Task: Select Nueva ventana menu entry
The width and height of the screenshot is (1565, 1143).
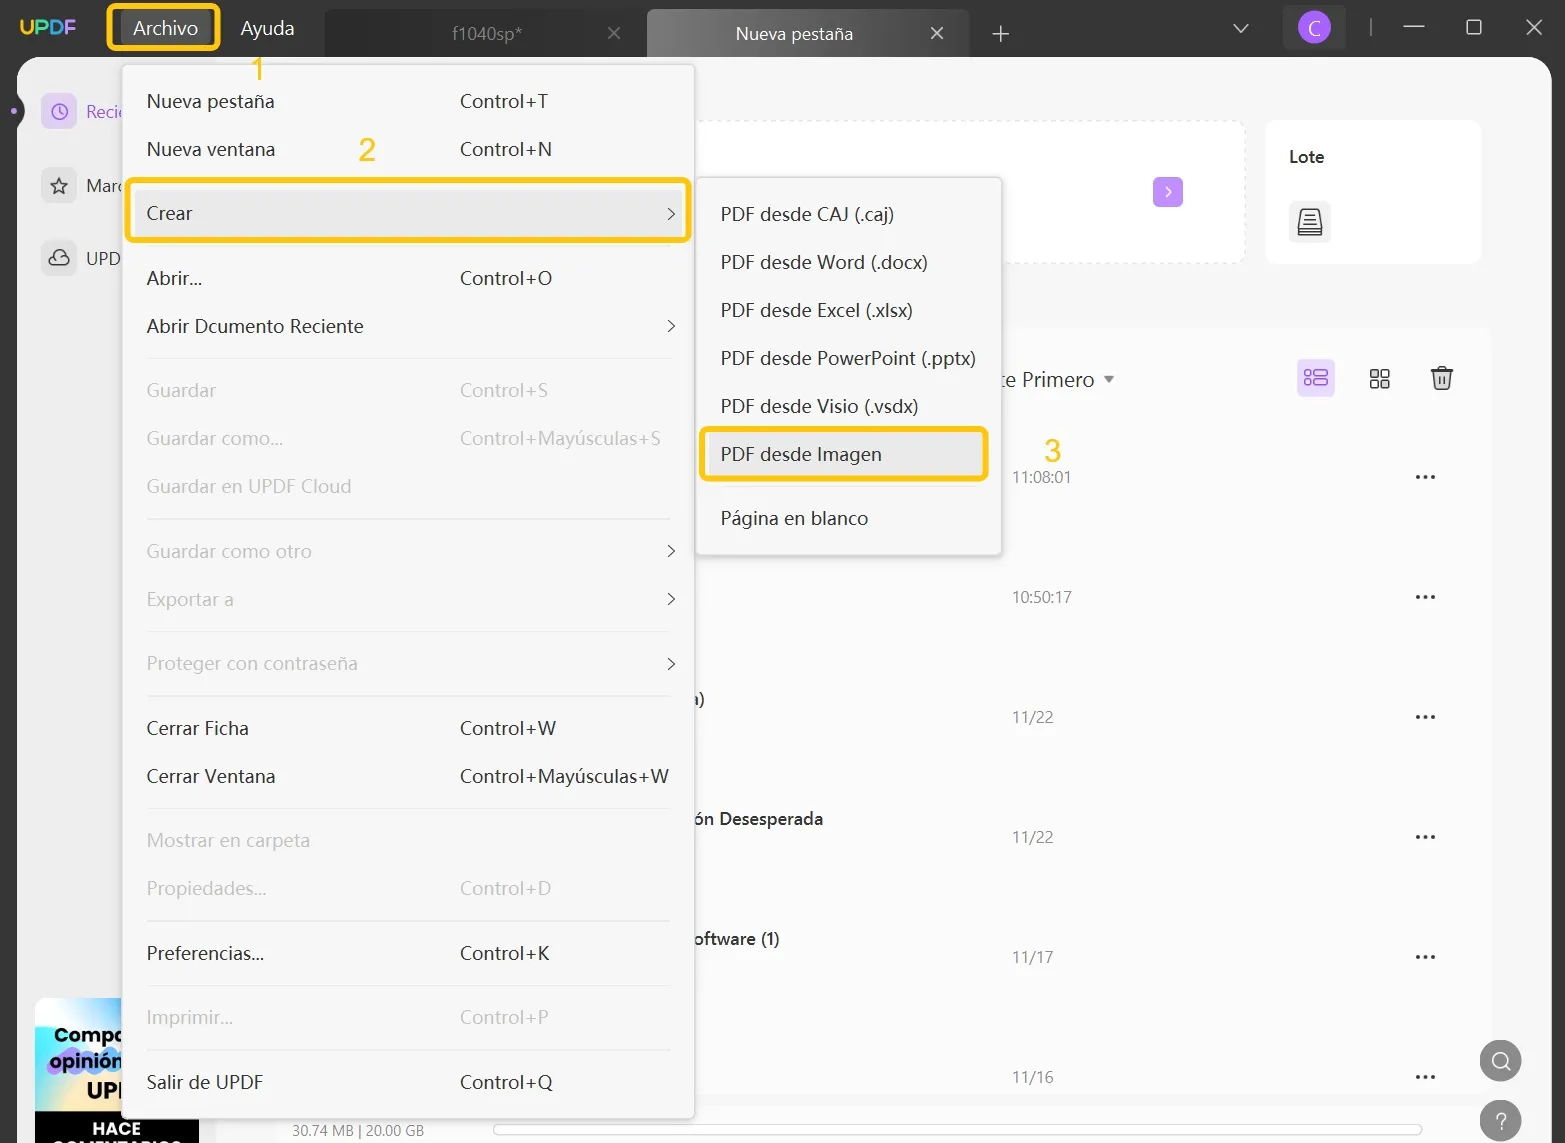Action: pyautogui.click(x=408, y=149)
